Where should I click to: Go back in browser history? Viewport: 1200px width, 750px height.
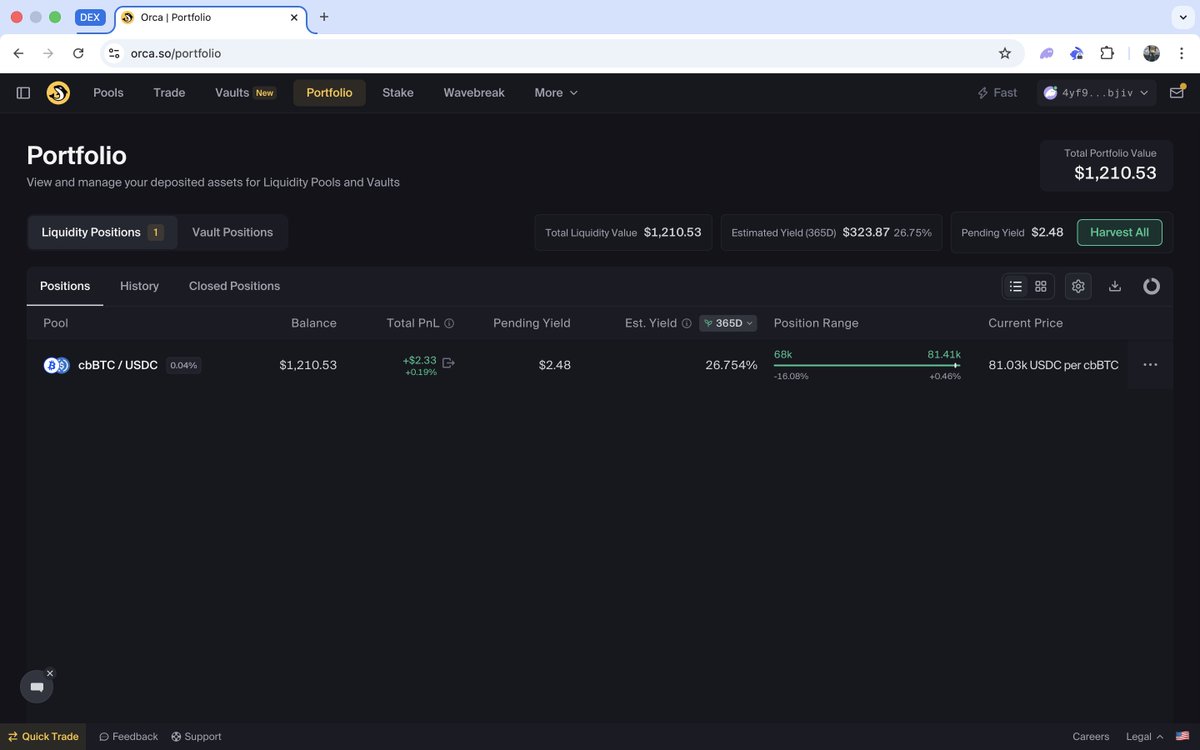click(18, 53)
